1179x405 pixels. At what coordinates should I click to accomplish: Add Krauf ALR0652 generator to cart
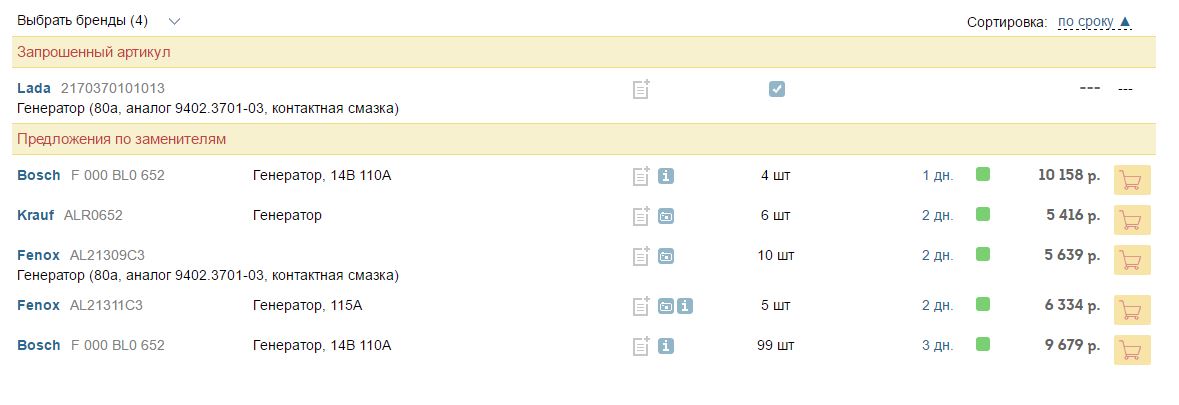[x=1131, y=220]
